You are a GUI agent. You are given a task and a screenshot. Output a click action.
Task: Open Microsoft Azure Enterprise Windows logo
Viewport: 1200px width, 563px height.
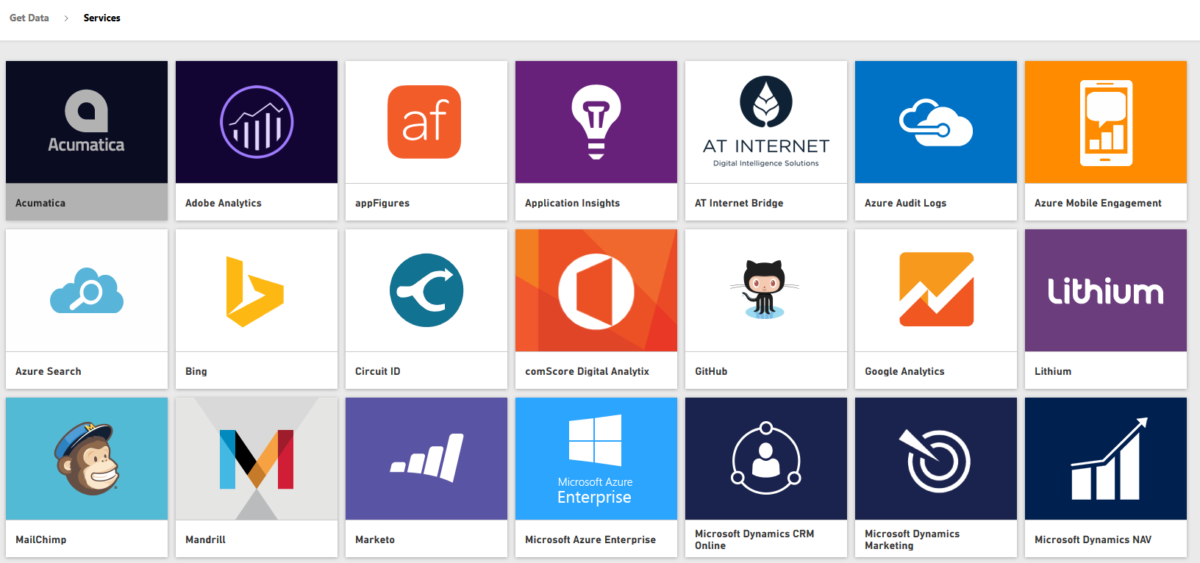tap(597, 458)
